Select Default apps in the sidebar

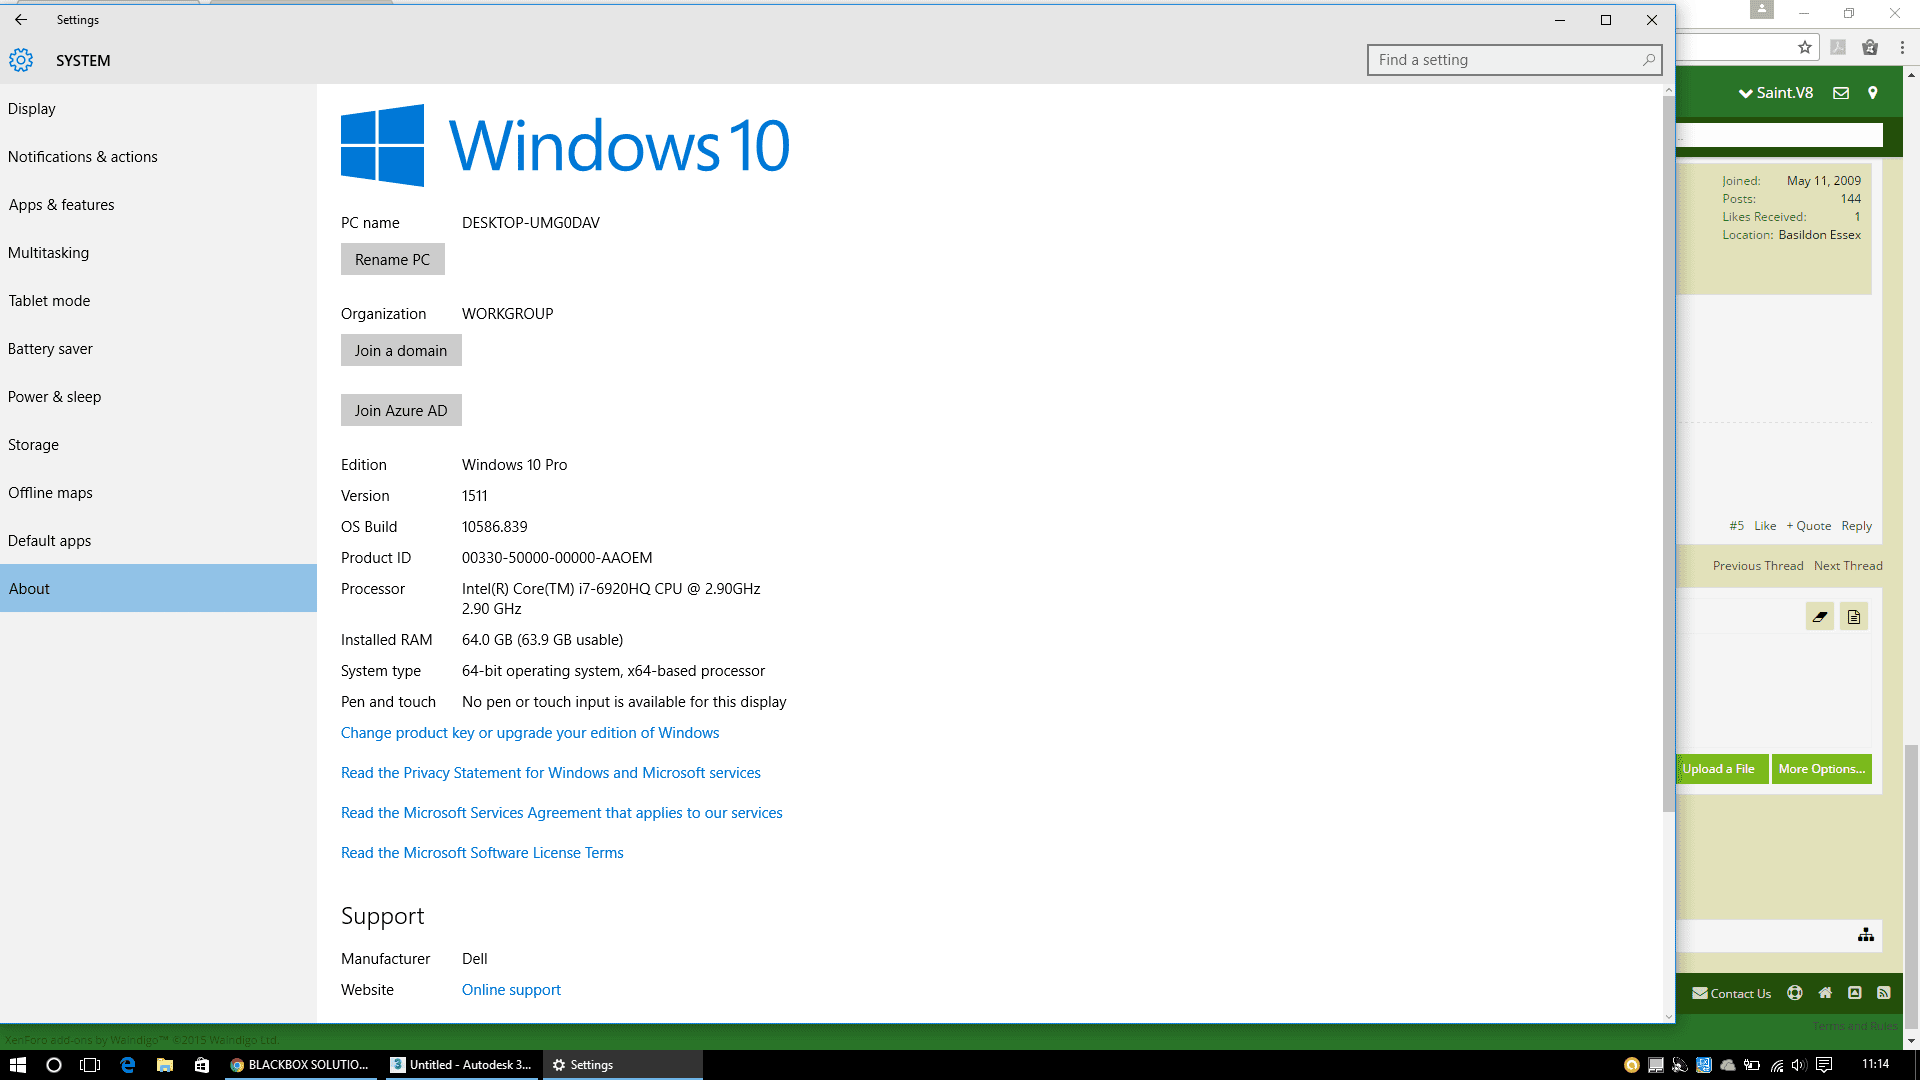(158, 541)
